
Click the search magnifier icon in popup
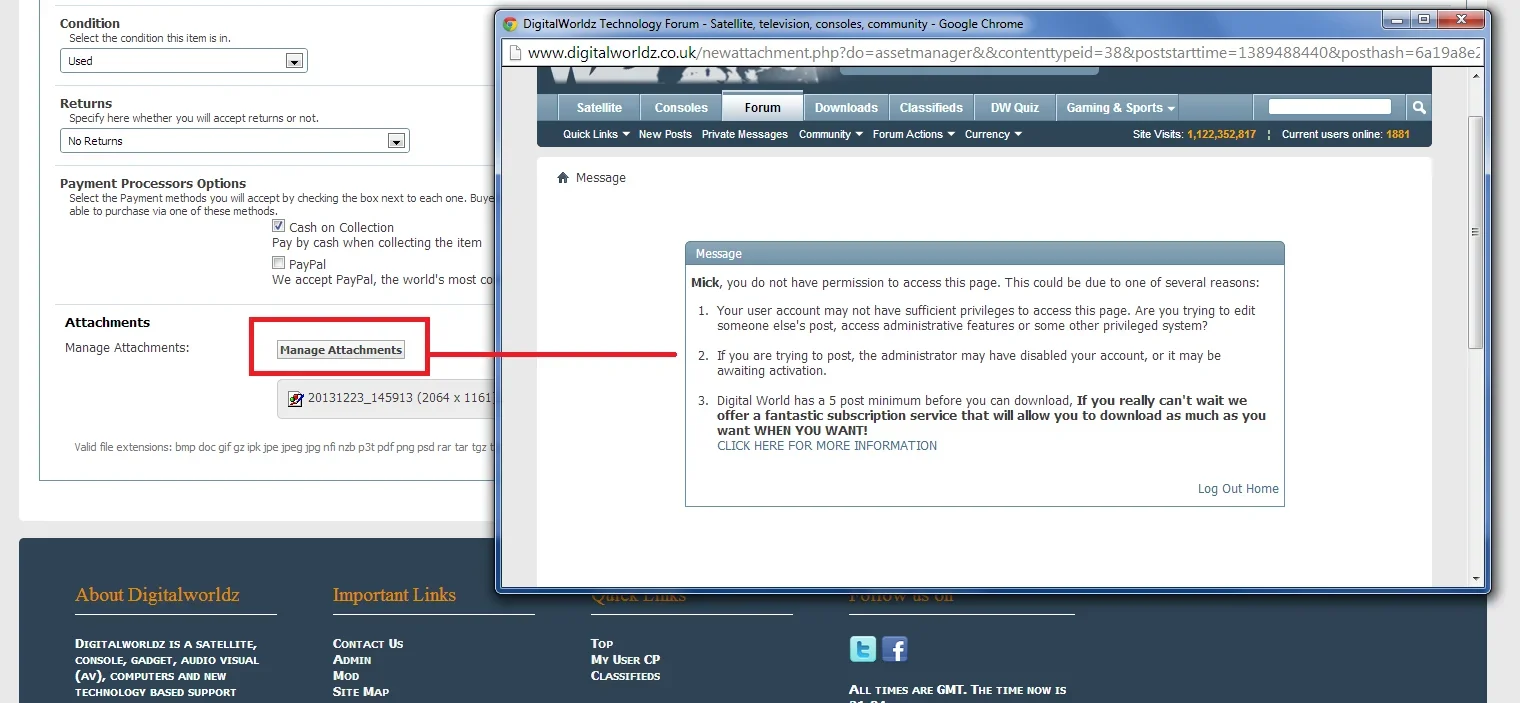pyautogui.click(x=1418, y=107)
